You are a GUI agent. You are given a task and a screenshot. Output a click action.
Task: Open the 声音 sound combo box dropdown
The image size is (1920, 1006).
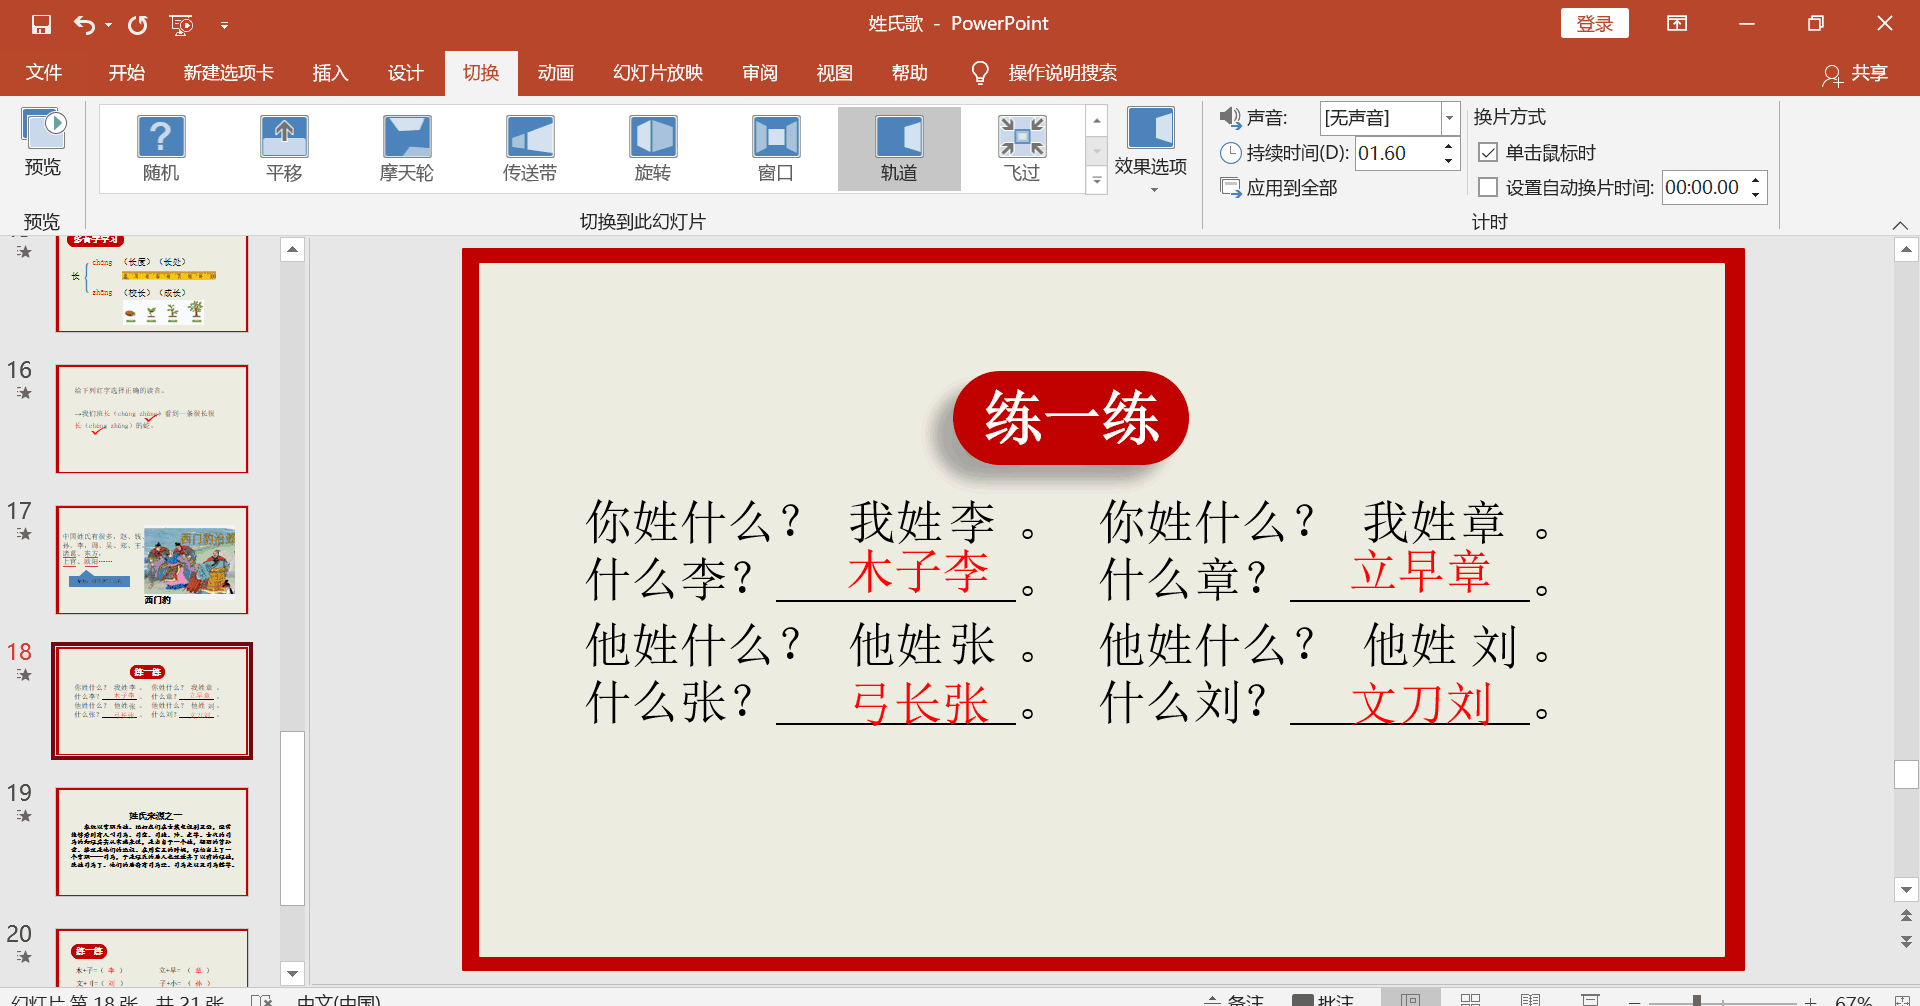[x=1449, y=118]
